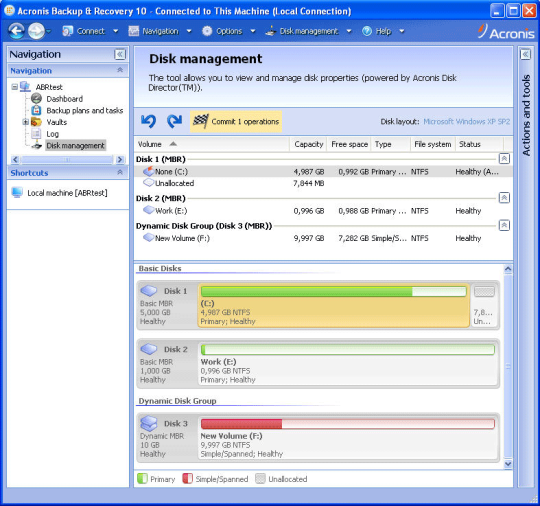
Task: Click the ABRtest machine icon in tree
Action: click(25, 86)
